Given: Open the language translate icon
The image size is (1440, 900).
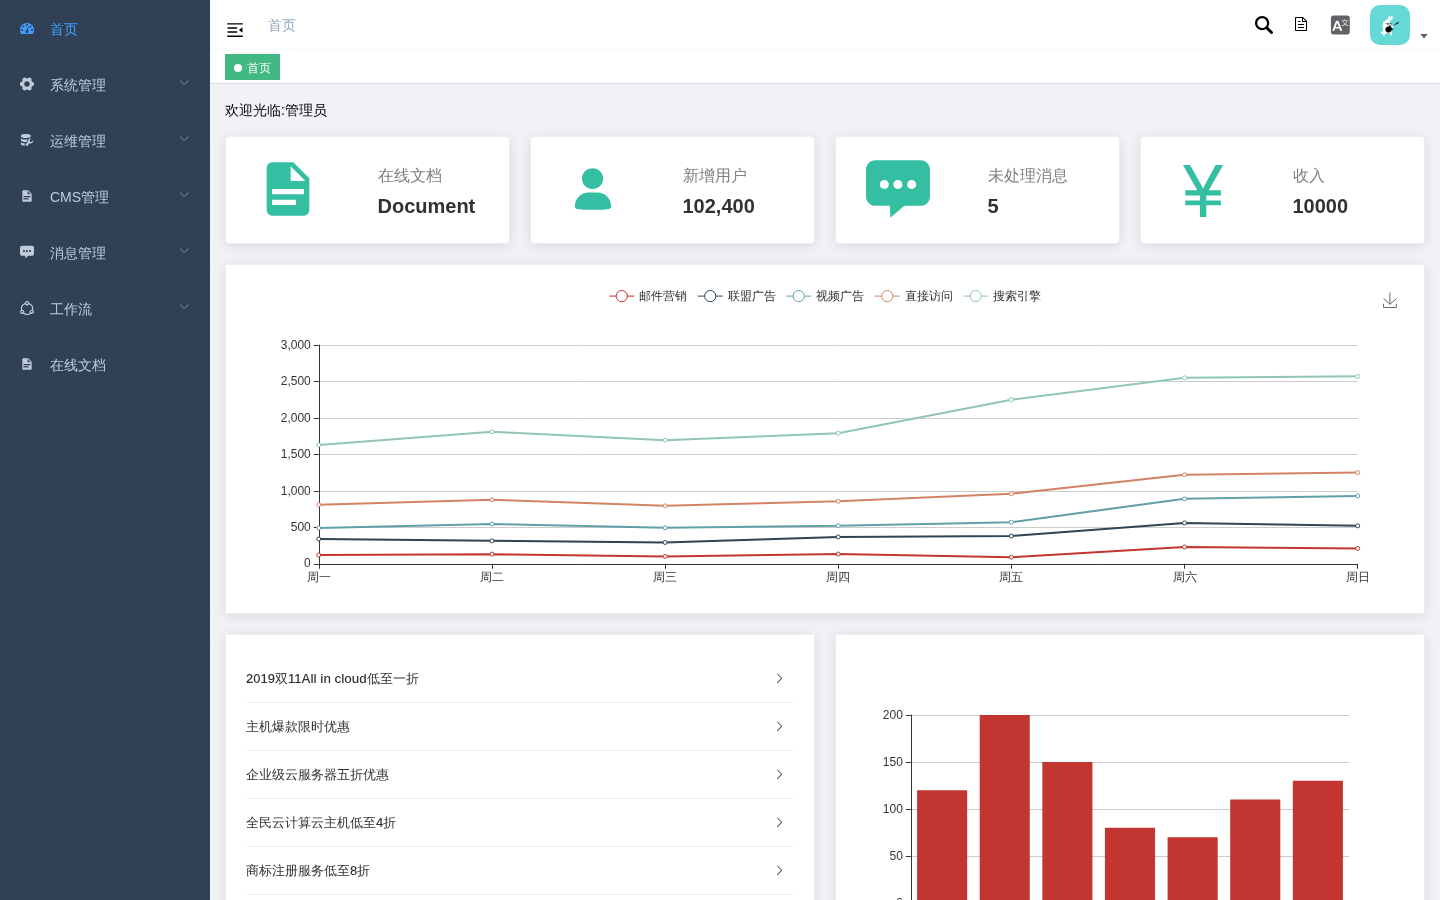Looking at the screenshot, I should point(1340,25).
